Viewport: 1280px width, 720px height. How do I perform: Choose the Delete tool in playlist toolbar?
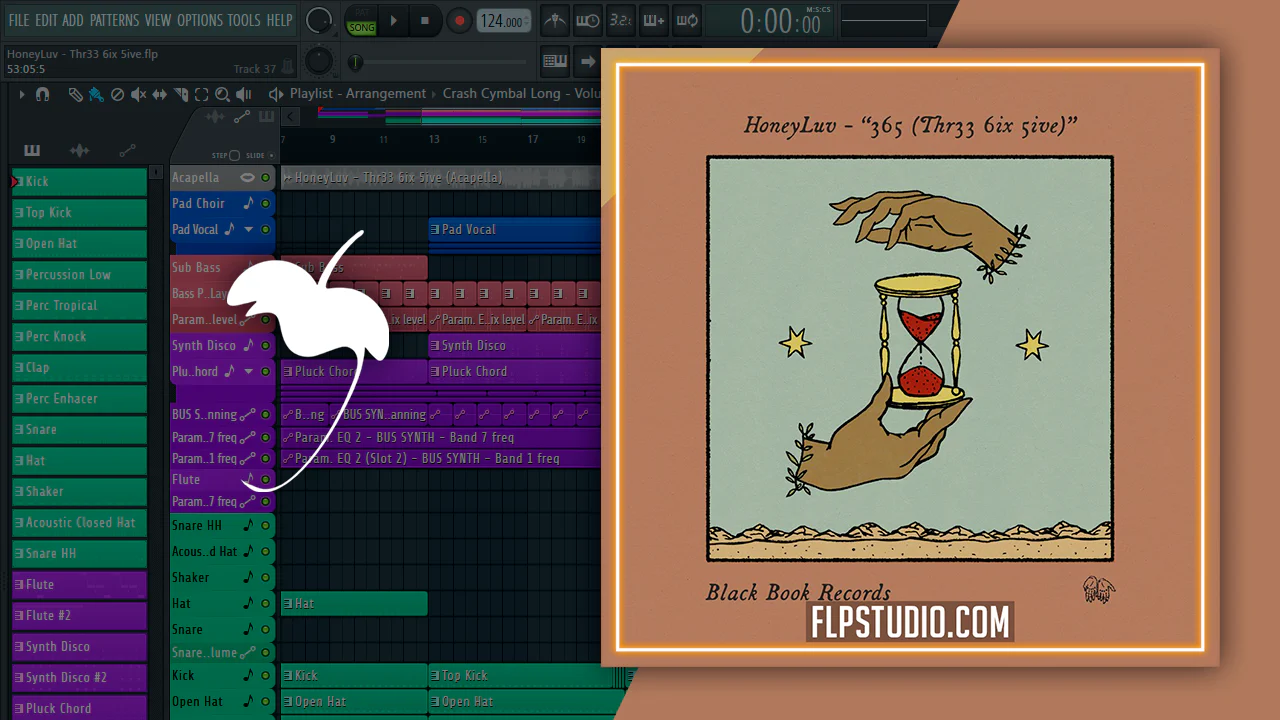pos(117,94)
